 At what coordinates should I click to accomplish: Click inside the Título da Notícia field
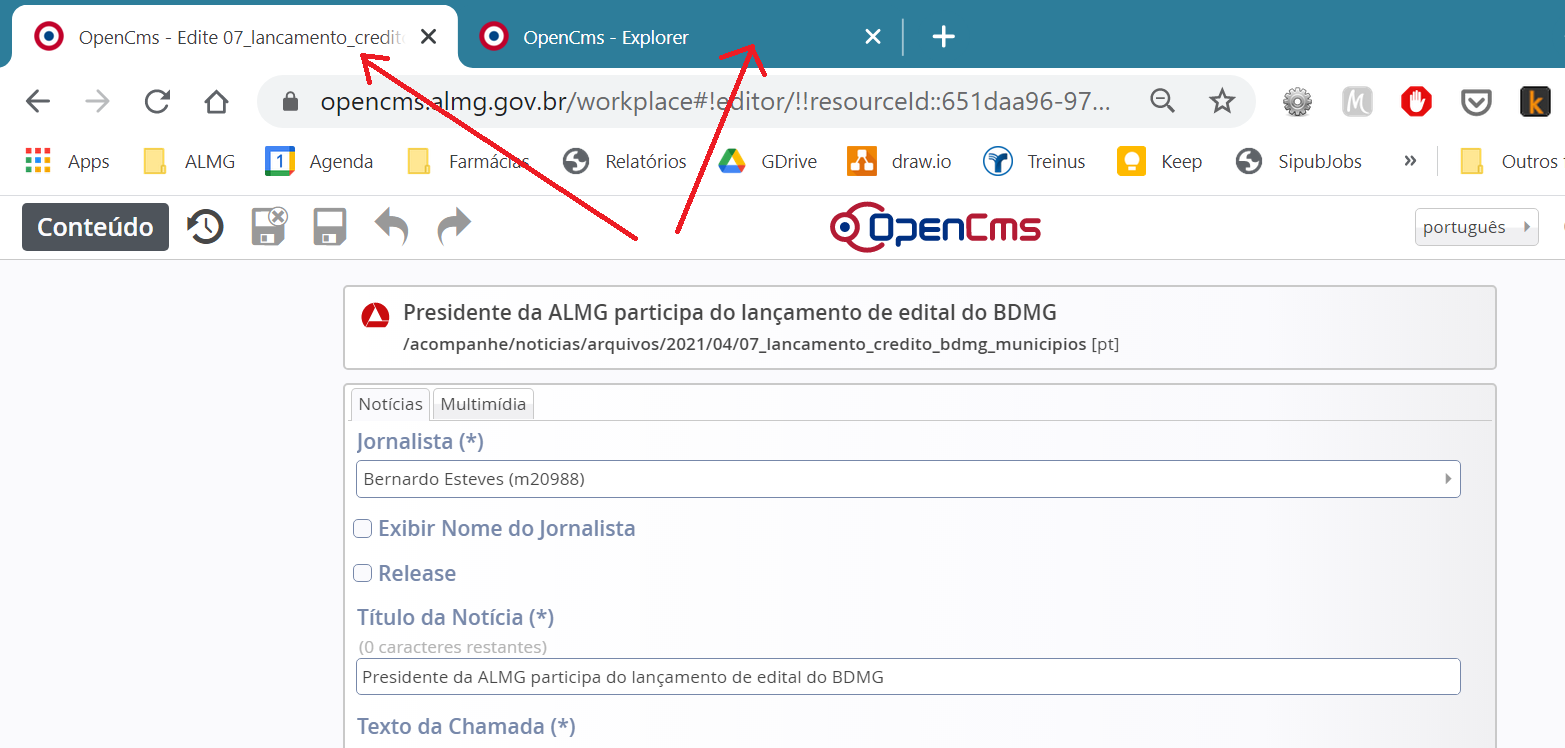pyautogui.click(x=907, y=677)
